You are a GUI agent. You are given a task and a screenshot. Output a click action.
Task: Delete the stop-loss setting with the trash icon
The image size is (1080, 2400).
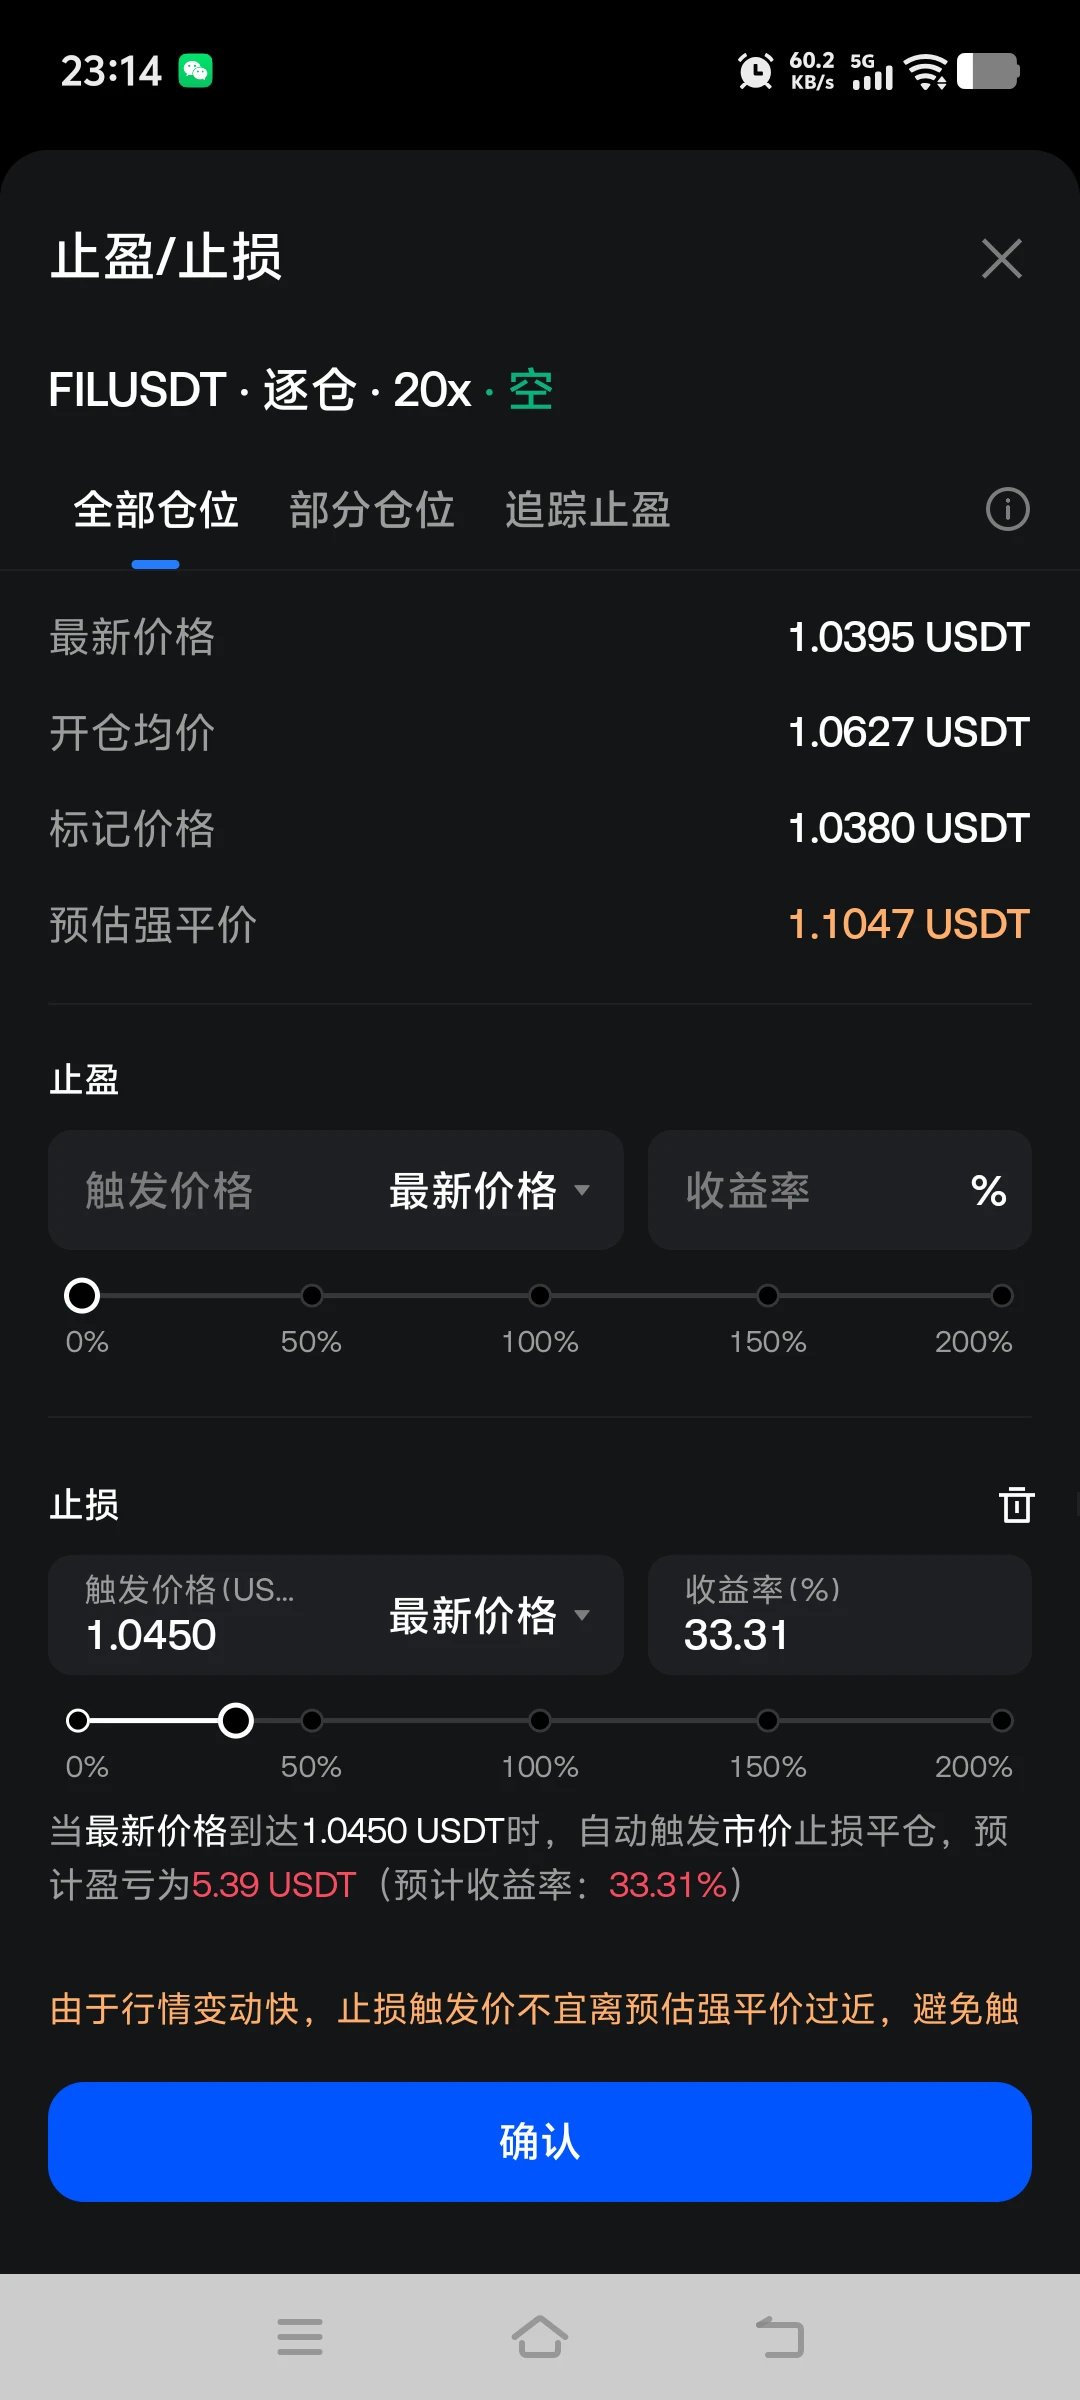tap(1016, 1504)
